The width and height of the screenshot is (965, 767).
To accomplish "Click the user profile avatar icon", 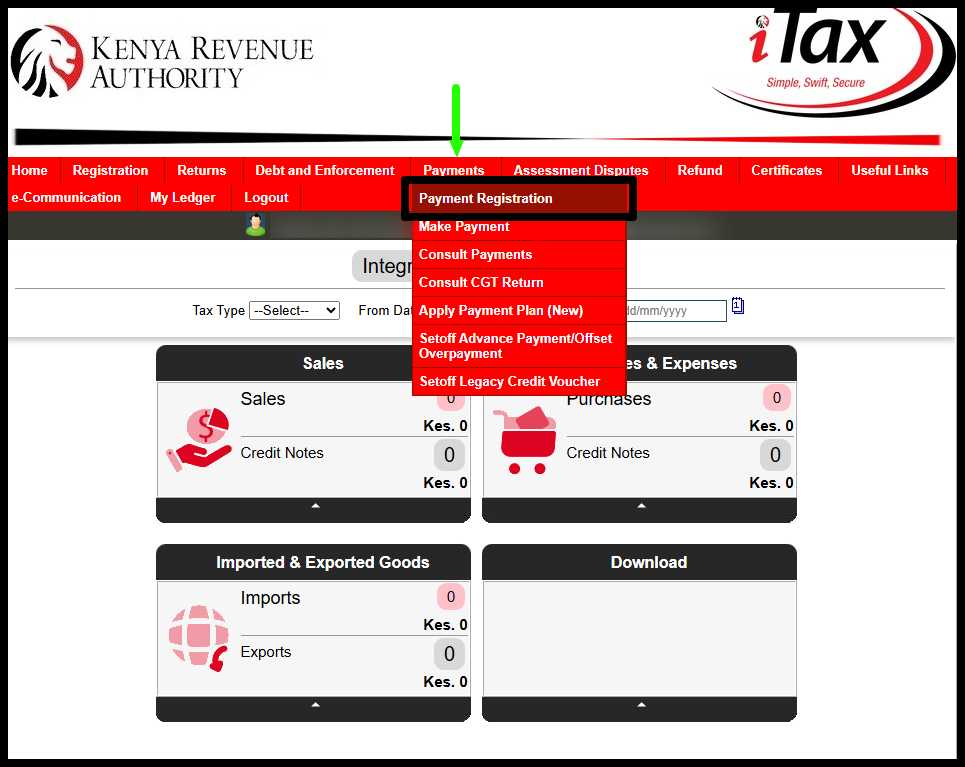I will (x=255, y=225).
